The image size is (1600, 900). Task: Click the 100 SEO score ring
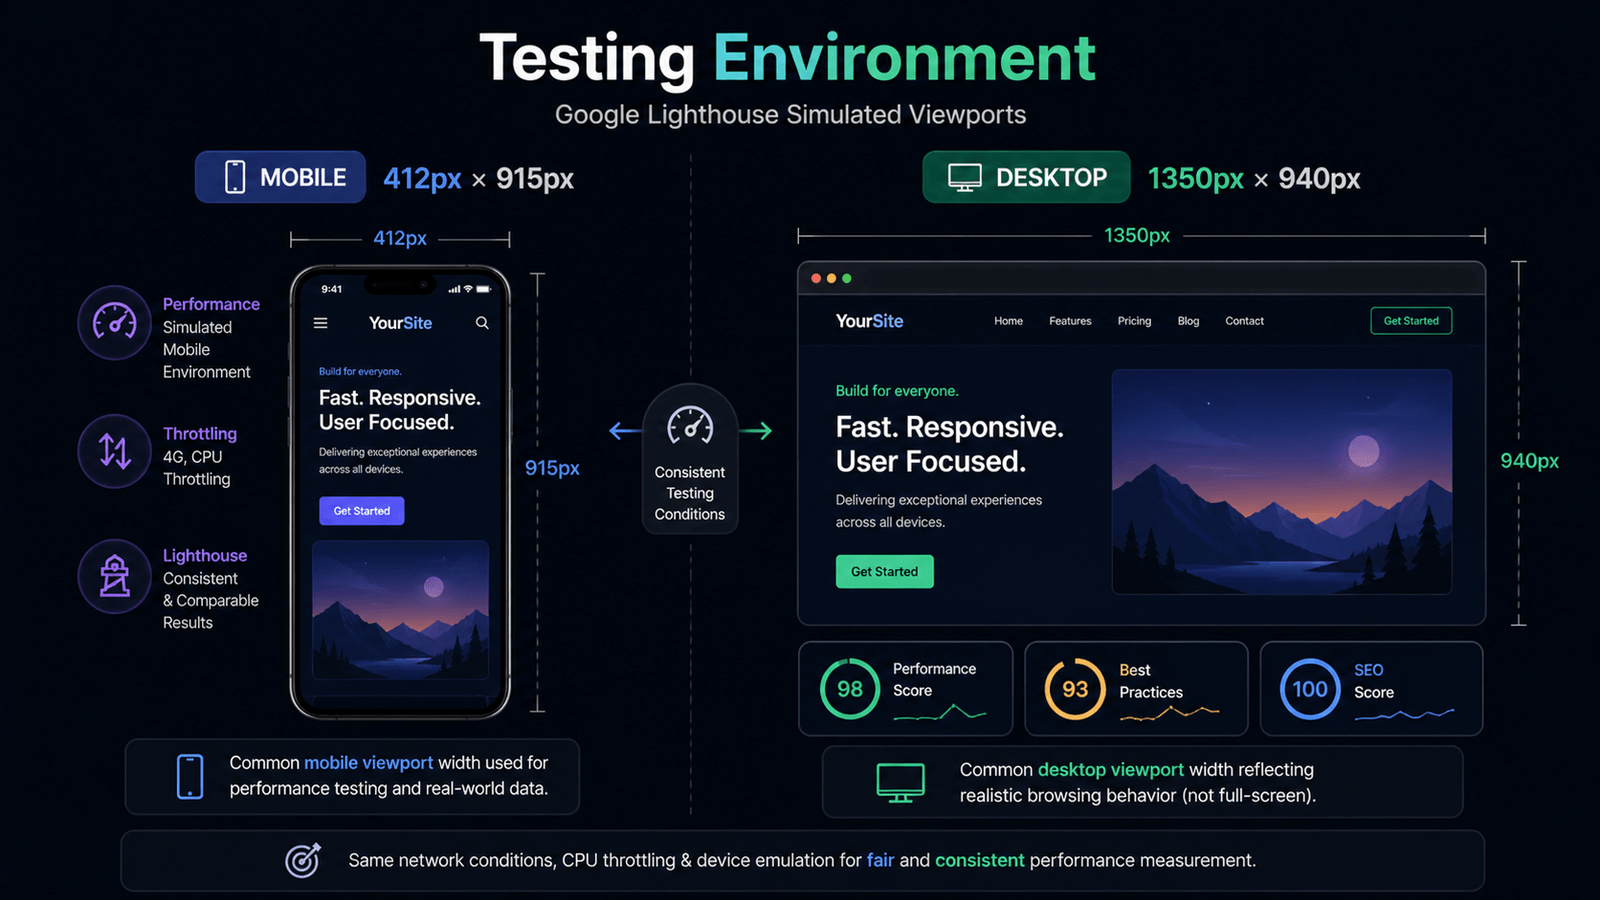coord(1310,689)
